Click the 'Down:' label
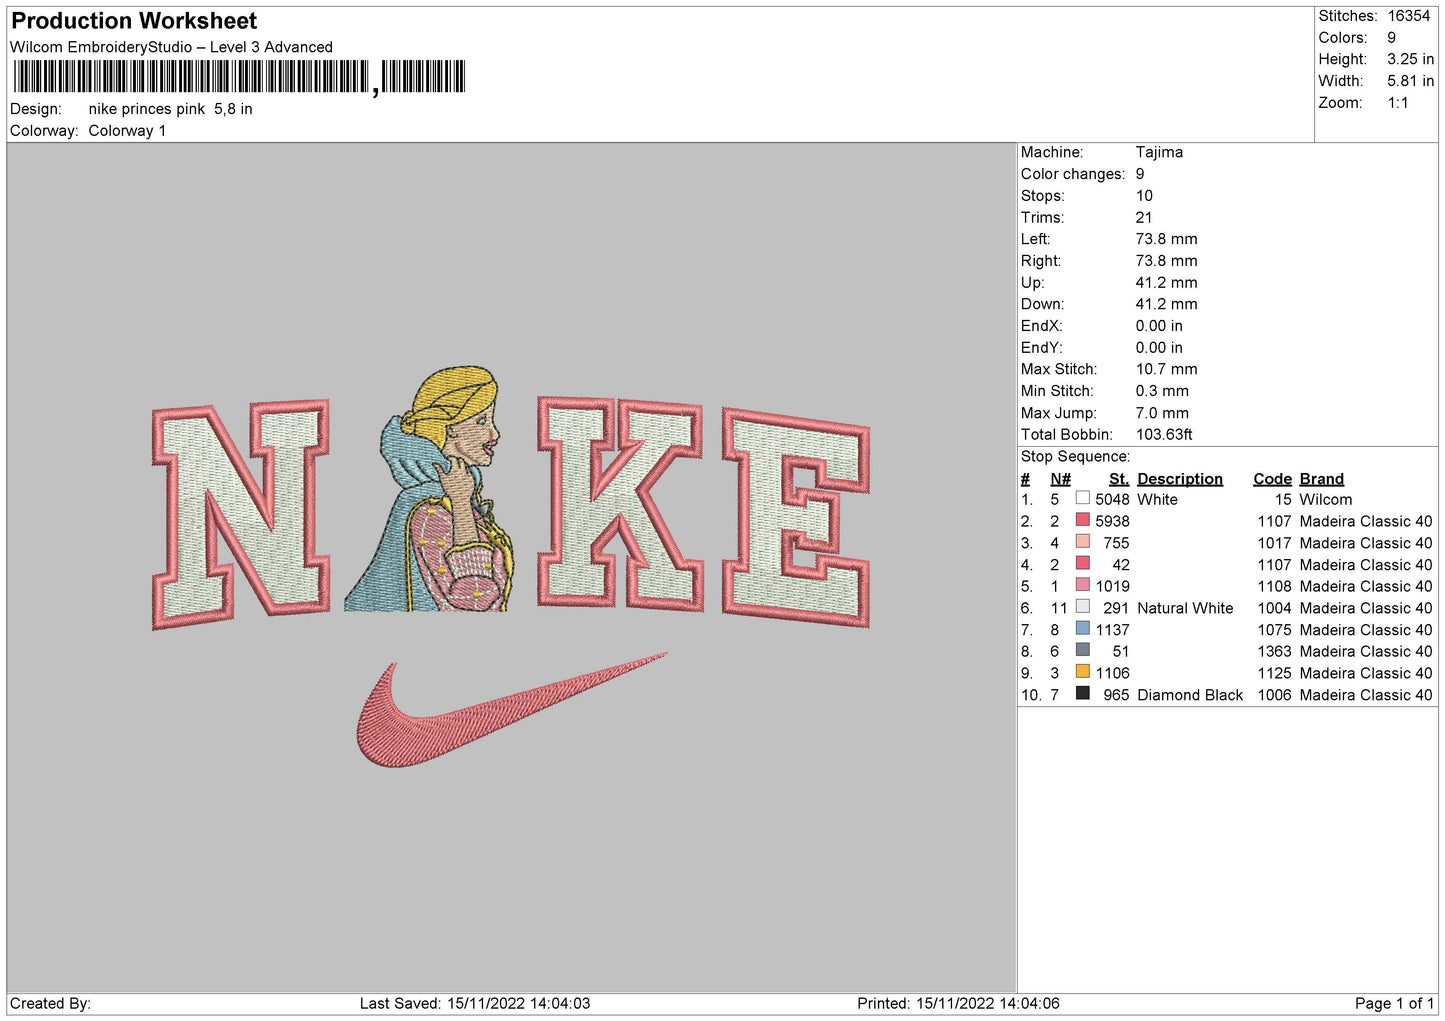 [x=1043, y=304]
